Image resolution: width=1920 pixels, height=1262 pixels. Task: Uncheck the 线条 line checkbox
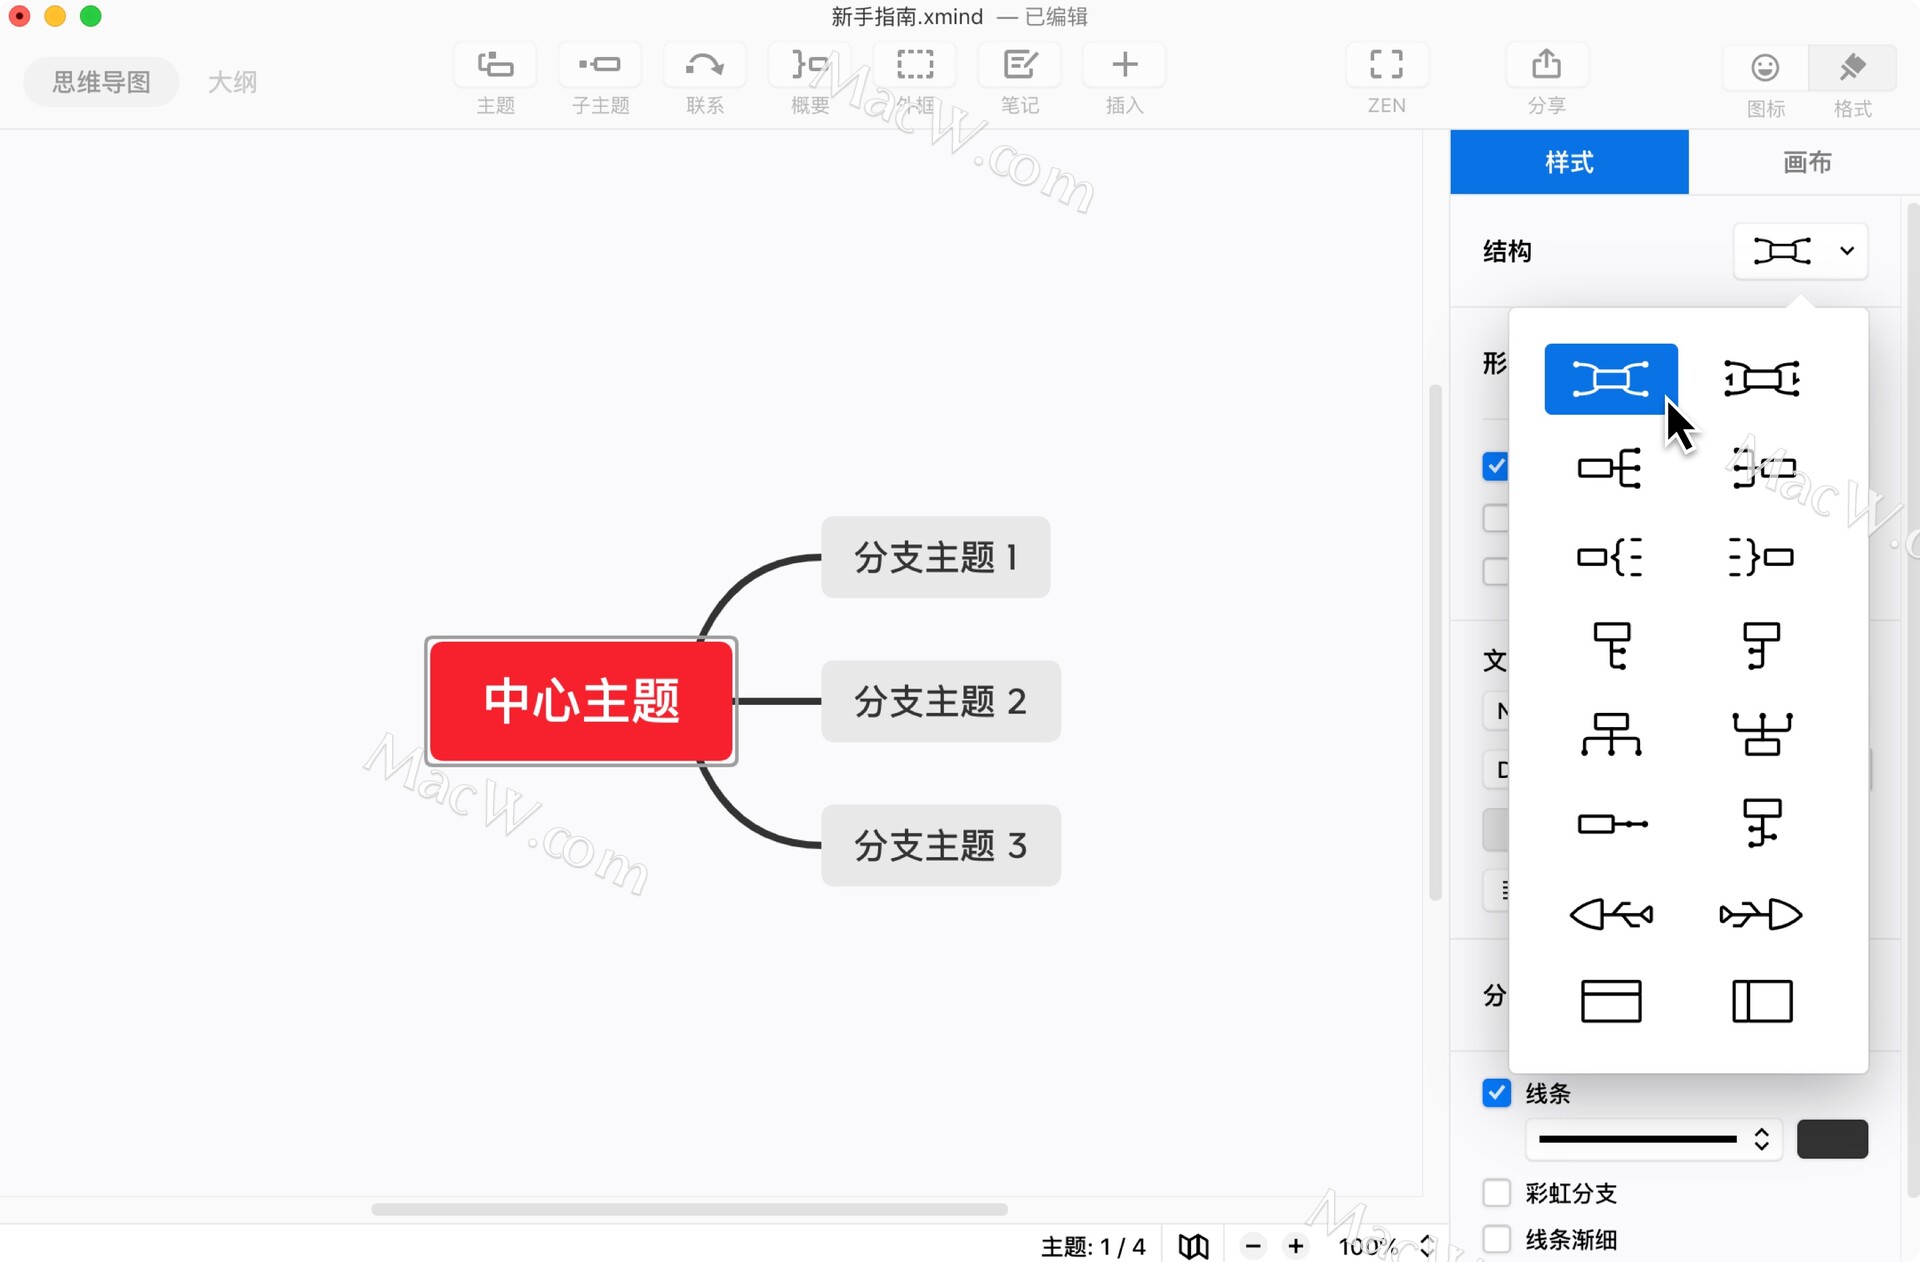click(x=1496, y=1093)
